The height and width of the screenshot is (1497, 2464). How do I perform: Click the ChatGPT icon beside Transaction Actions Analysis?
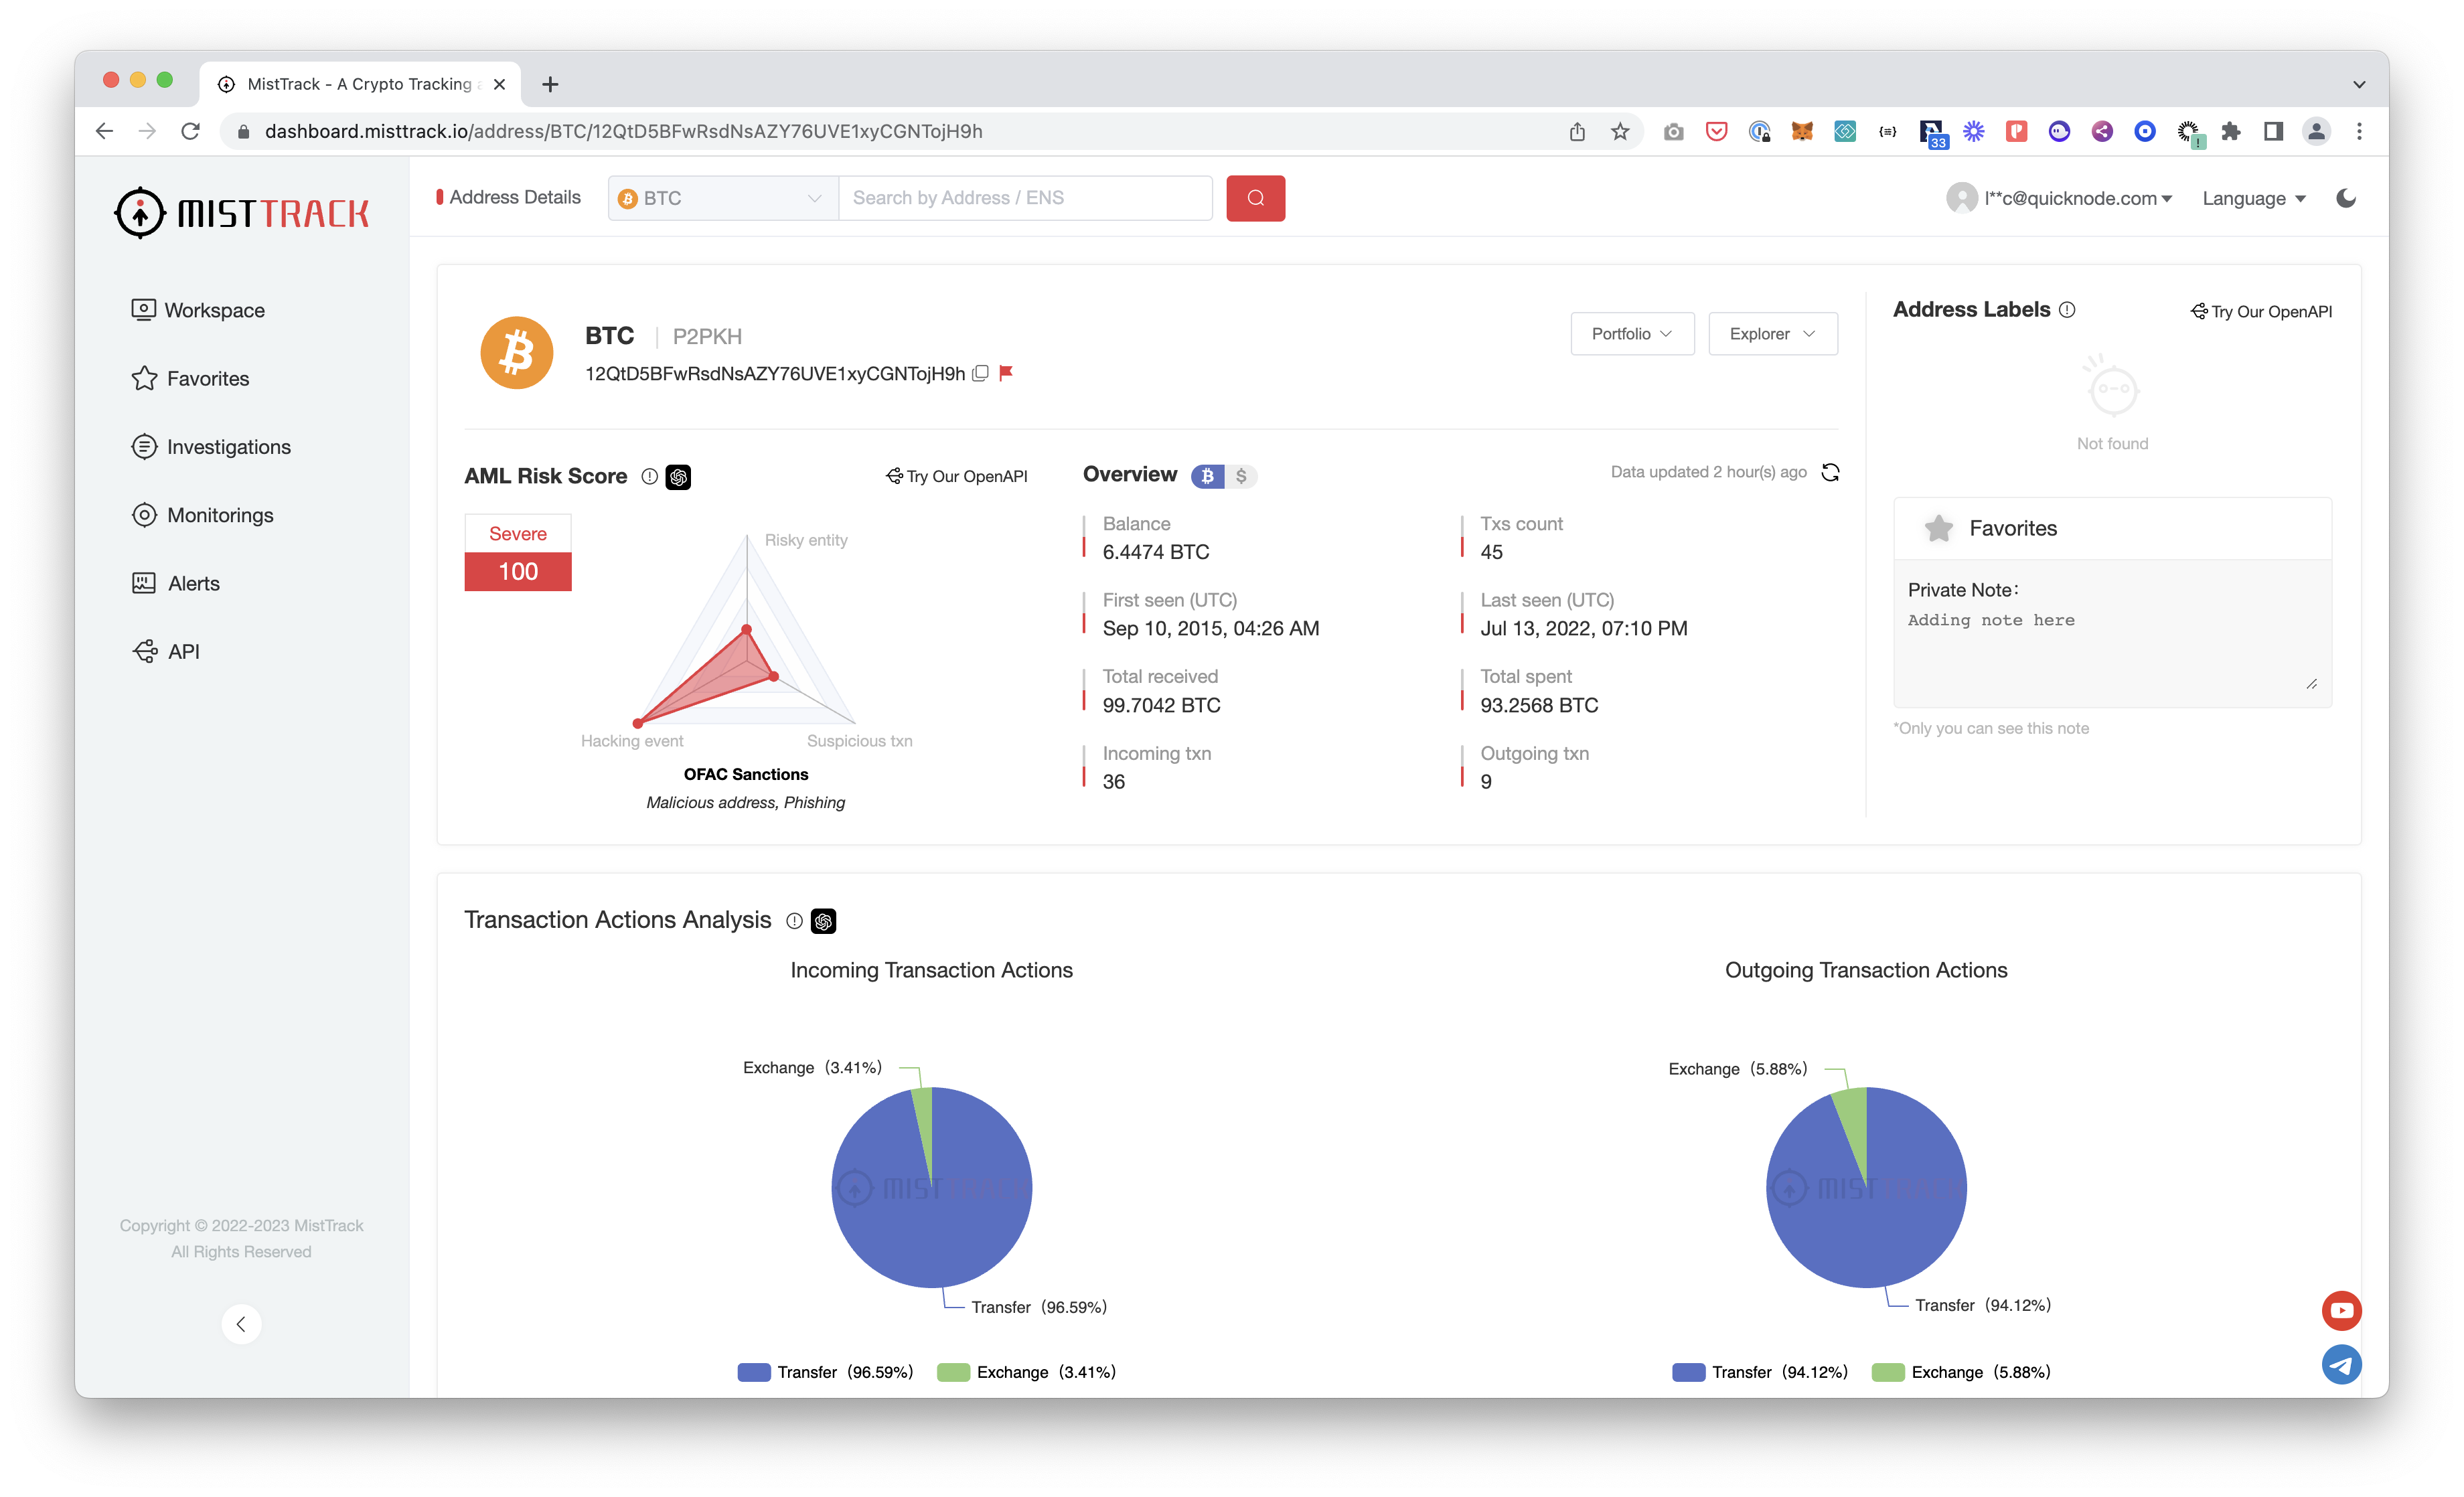(x=823, y=921)
